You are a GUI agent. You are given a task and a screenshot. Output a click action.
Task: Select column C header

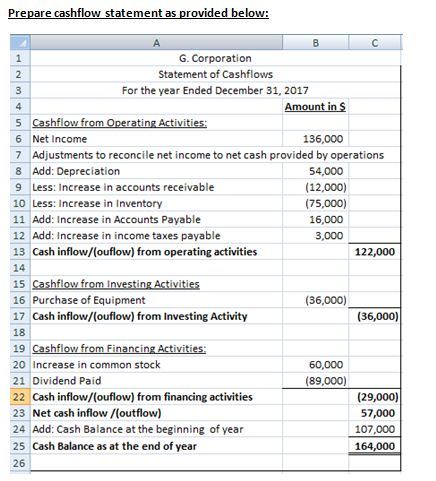pyautogui.click(x=375, y=43)
